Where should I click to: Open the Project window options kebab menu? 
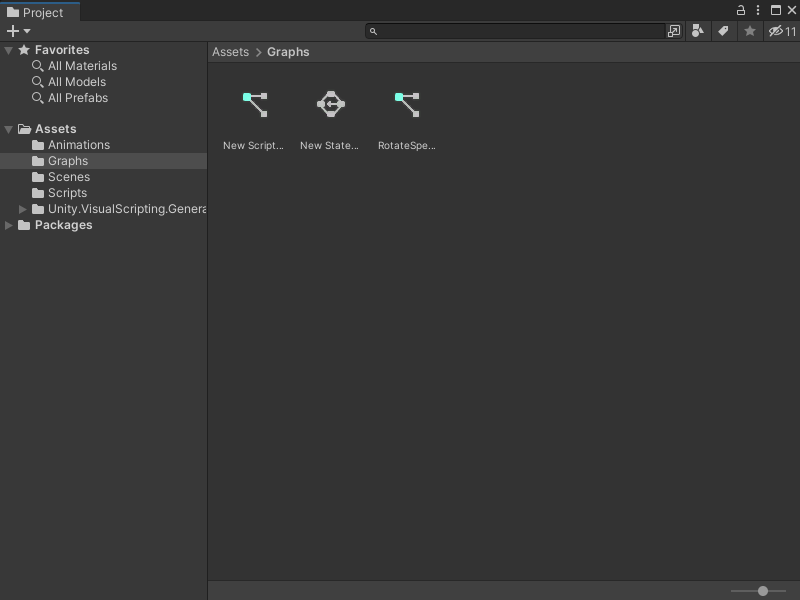[757, 8]
